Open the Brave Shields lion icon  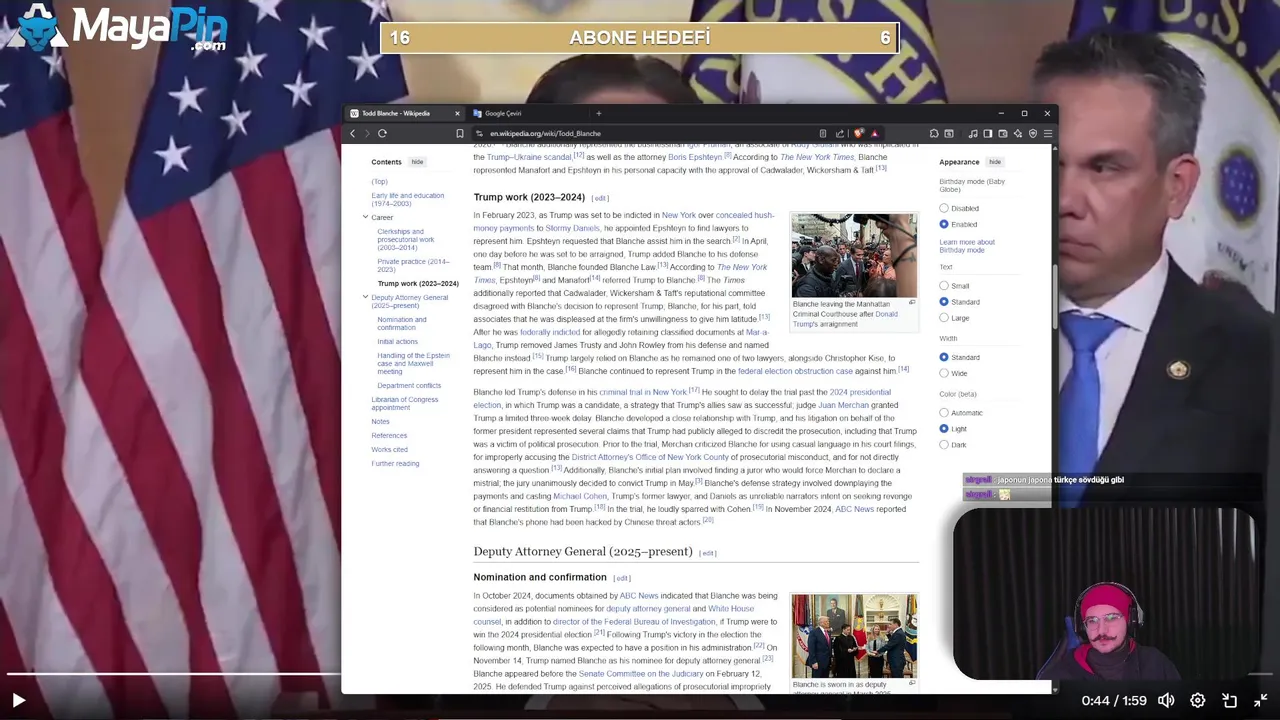[x=858, y=133]
